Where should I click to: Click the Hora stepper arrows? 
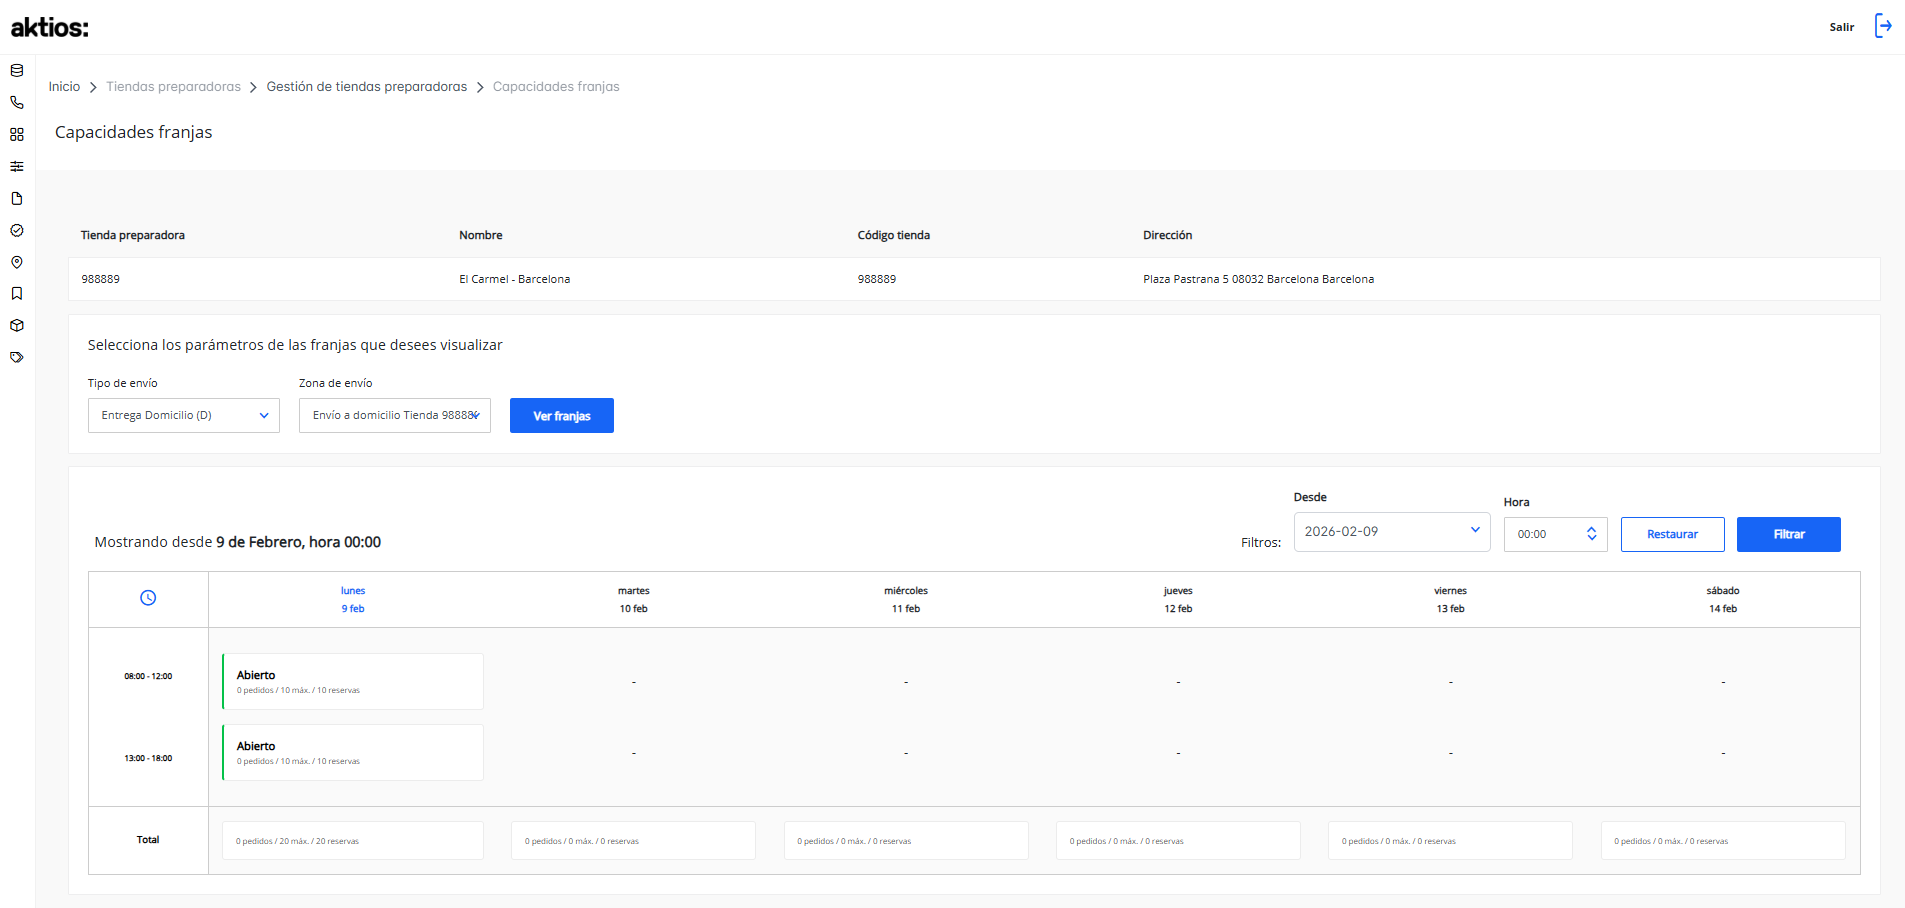(x=1591, y=534)
